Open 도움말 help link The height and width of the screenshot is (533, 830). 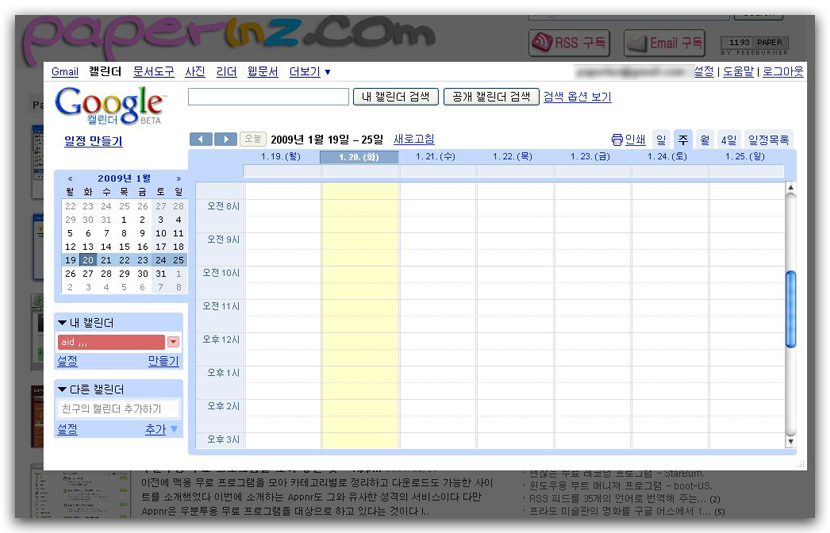pyautogui.click(x=738, y=71)
